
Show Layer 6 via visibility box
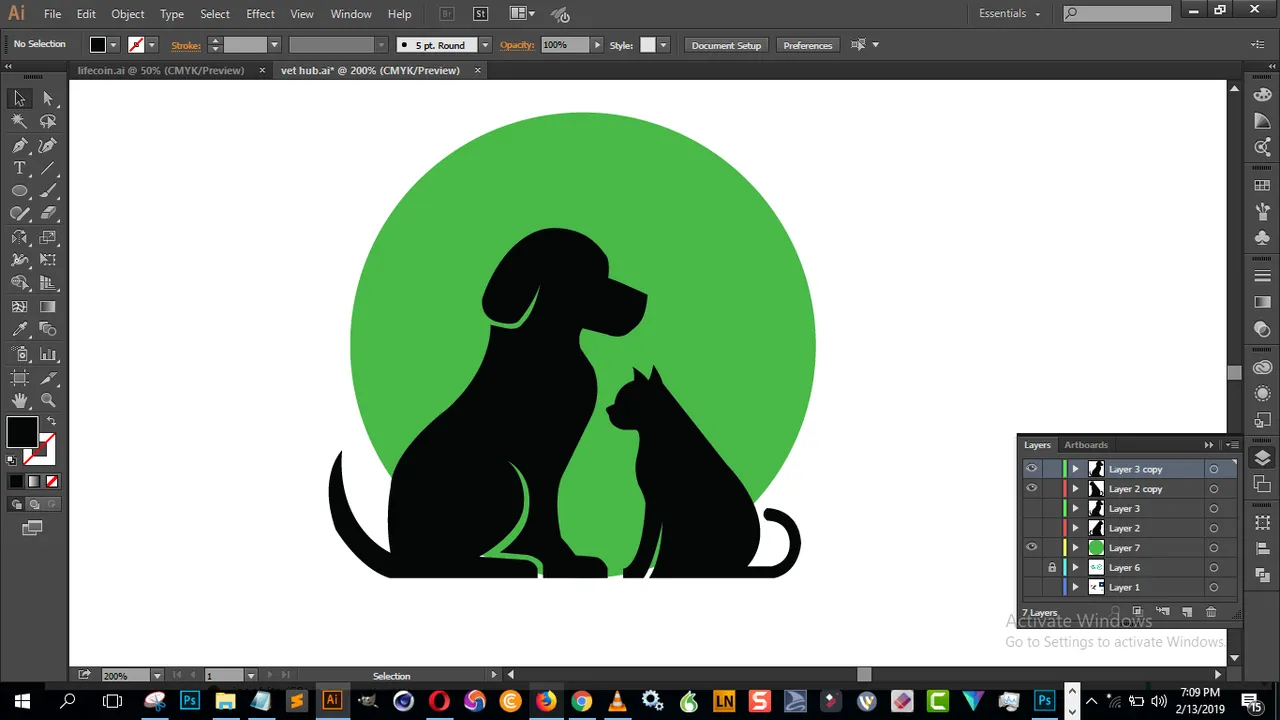[1031, 568]
